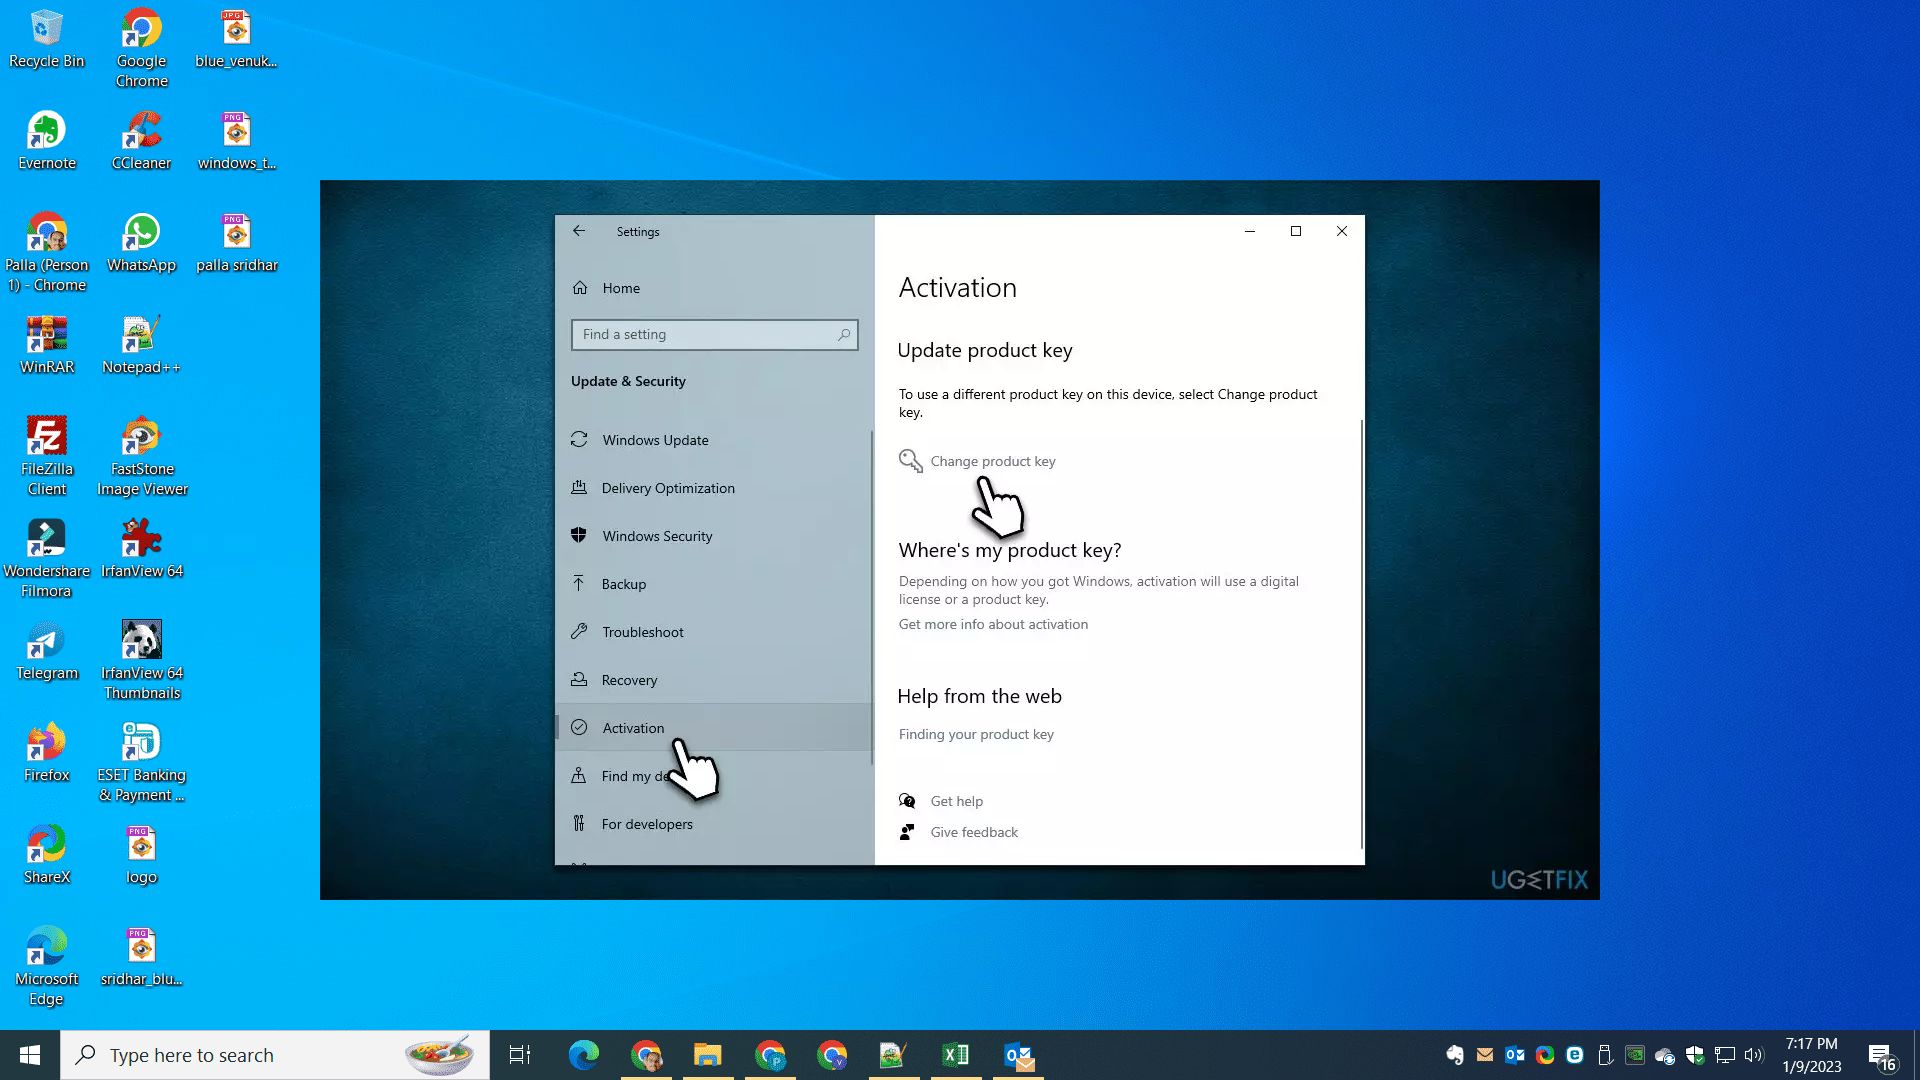Screen dimensions: 1920x1080
Task: Open Firefox desktop shortcut
Action: tap(46, 753)
